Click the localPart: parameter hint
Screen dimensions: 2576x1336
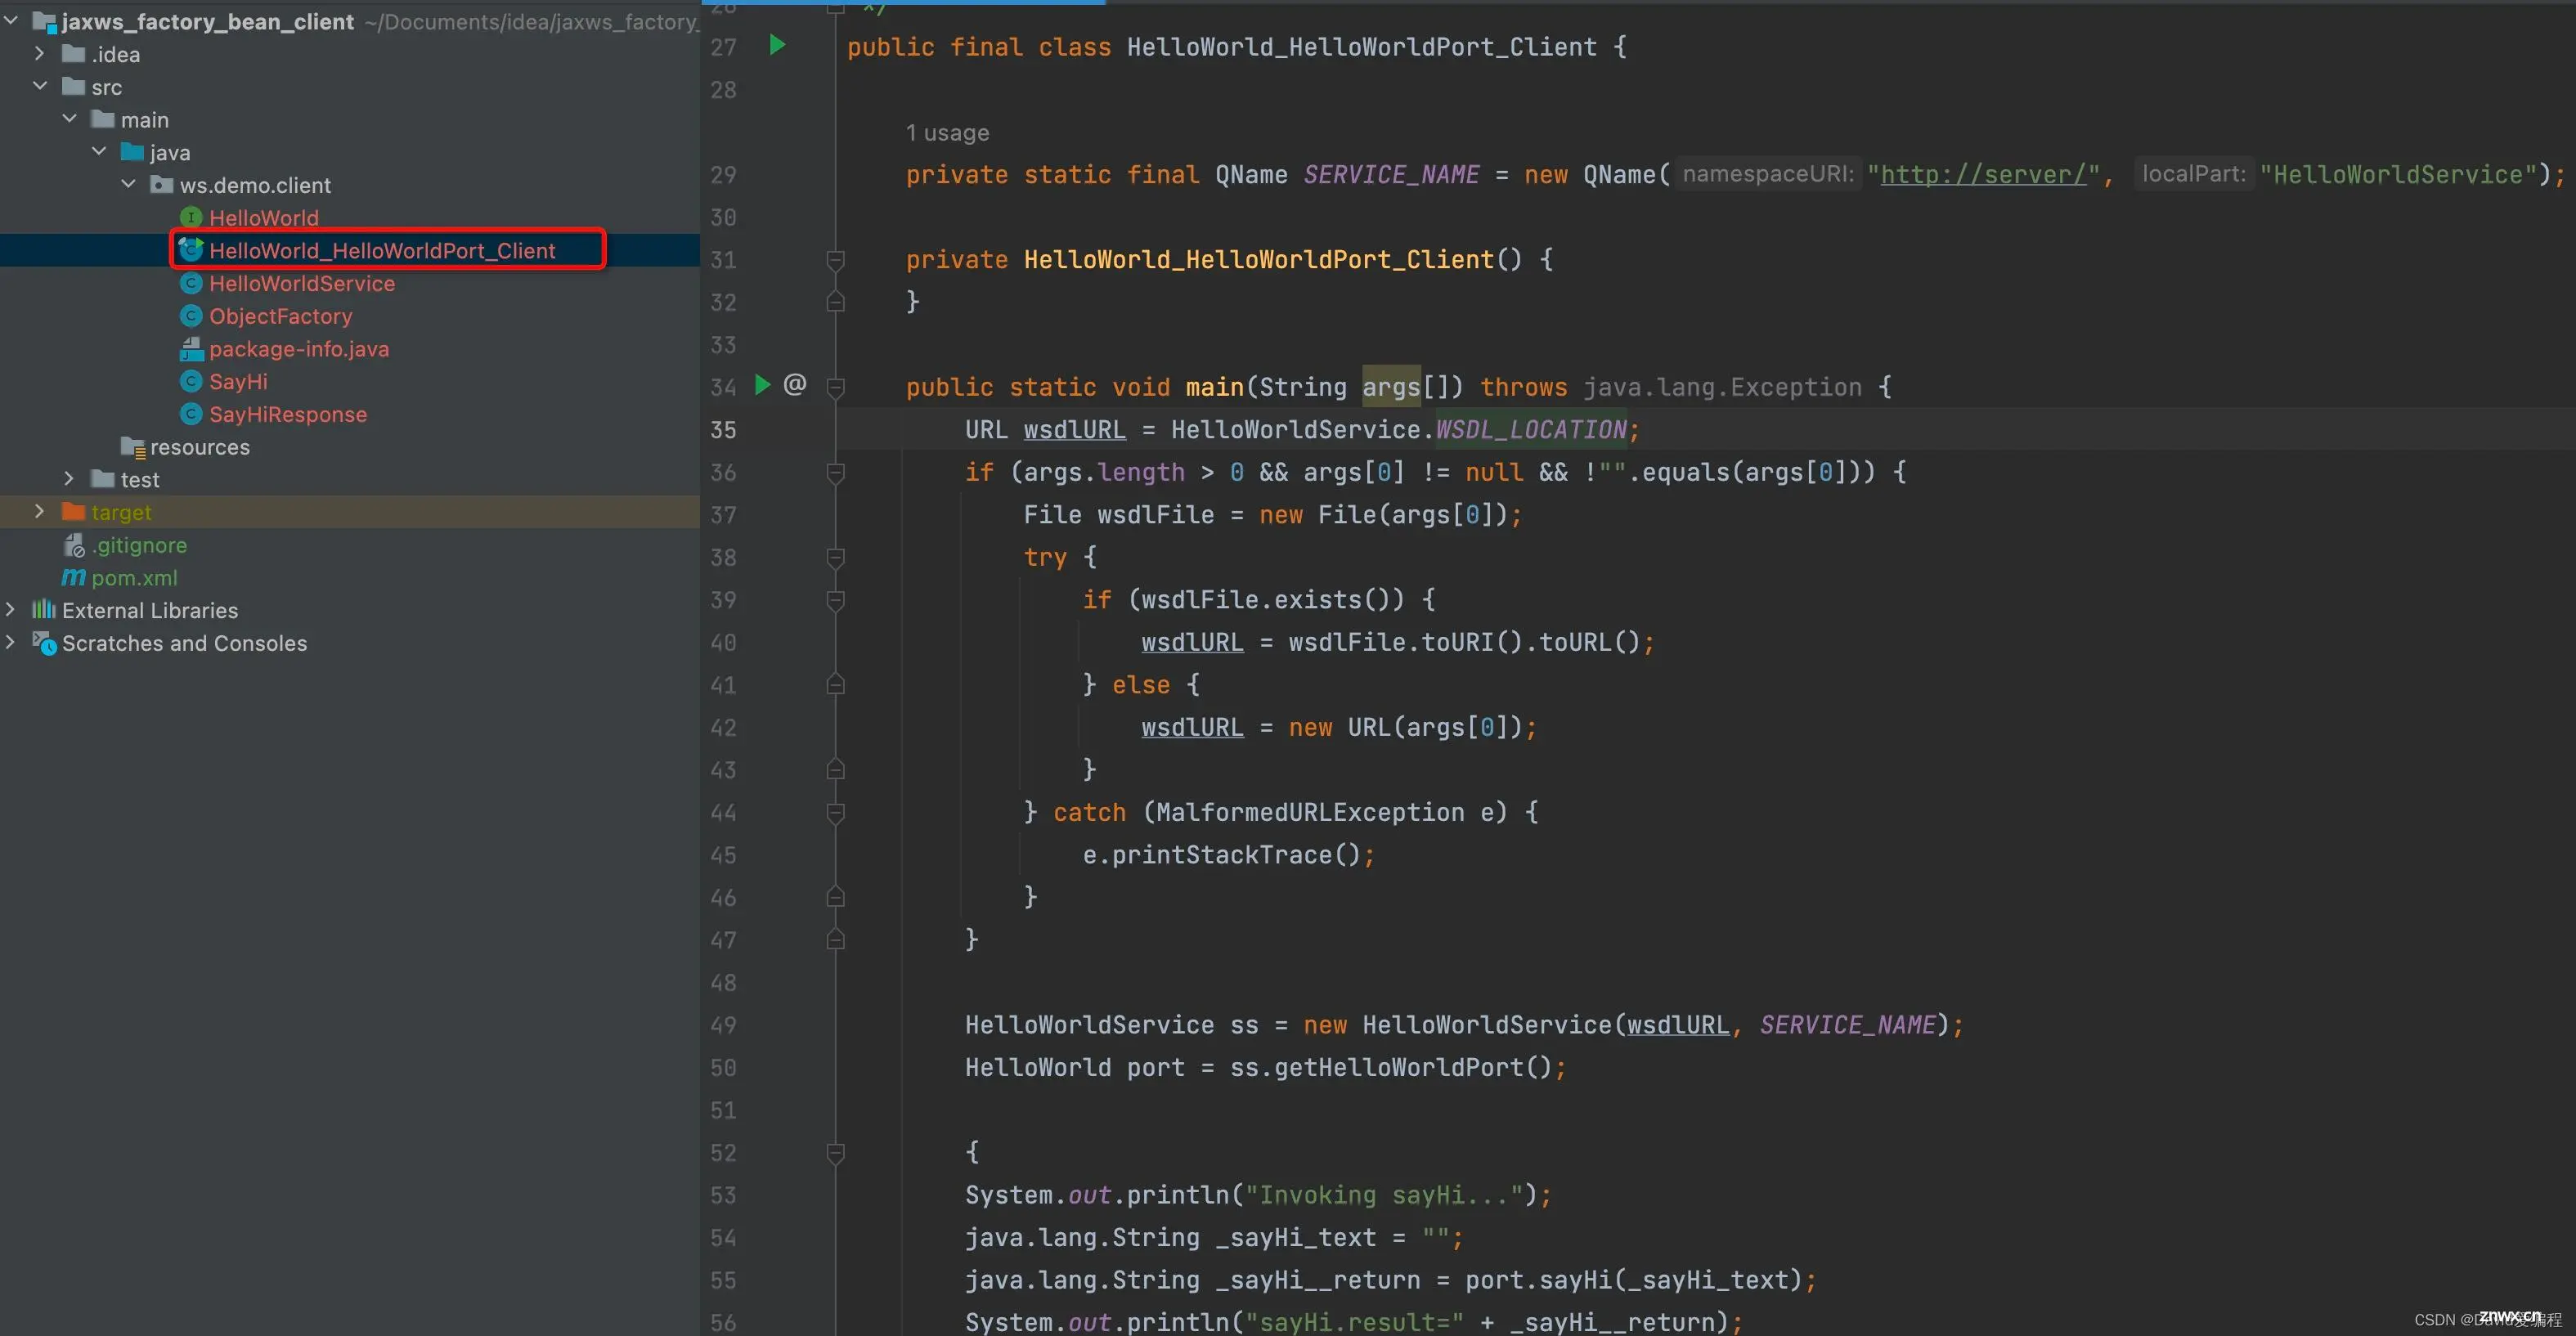tap(2193, 174)
